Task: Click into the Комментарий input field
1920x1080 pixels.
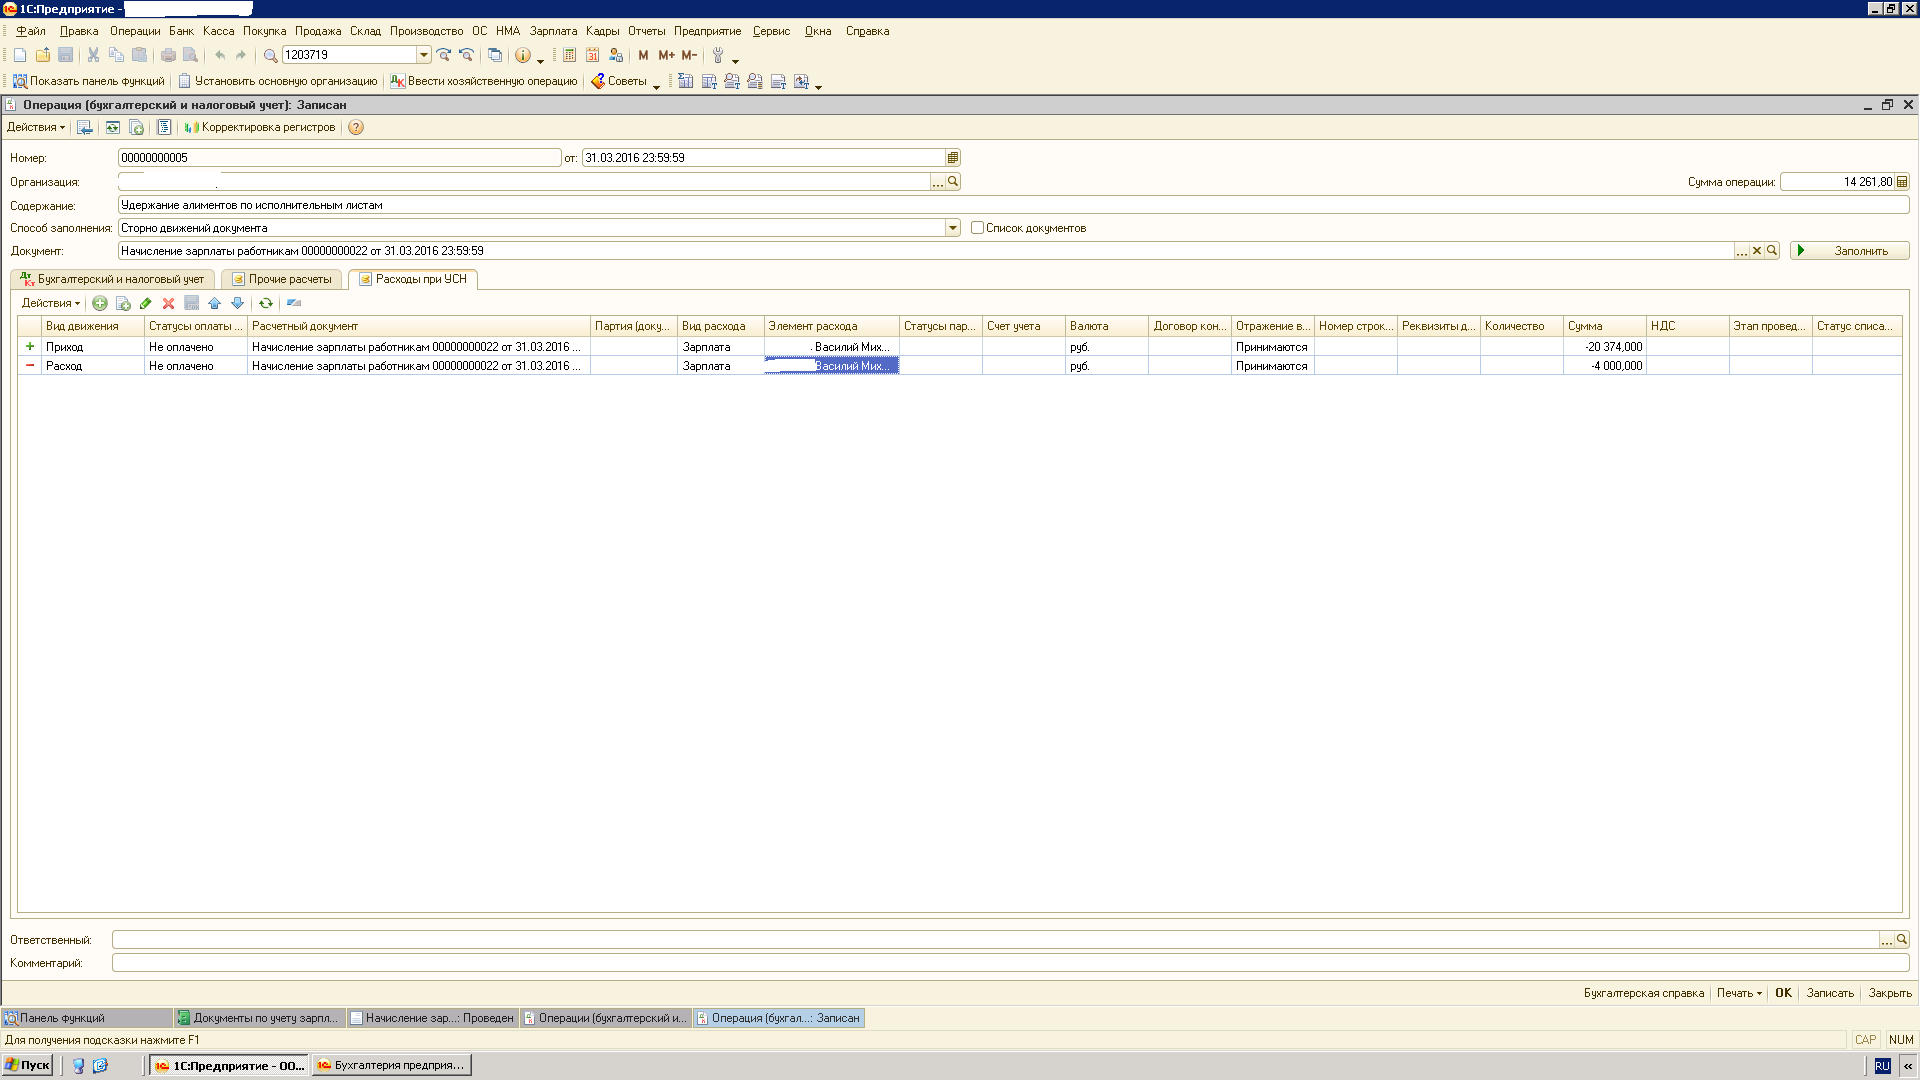Action: pos(1010,963)
